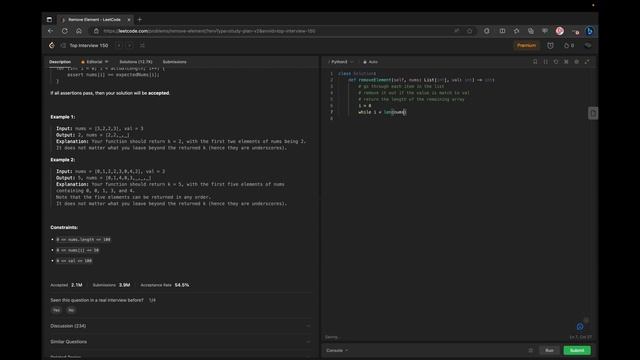Image resolution: width=640 pixels, height=360 pixels.
Task: Click the Ln 7 cursor position indicator
Action: (580, 337)
